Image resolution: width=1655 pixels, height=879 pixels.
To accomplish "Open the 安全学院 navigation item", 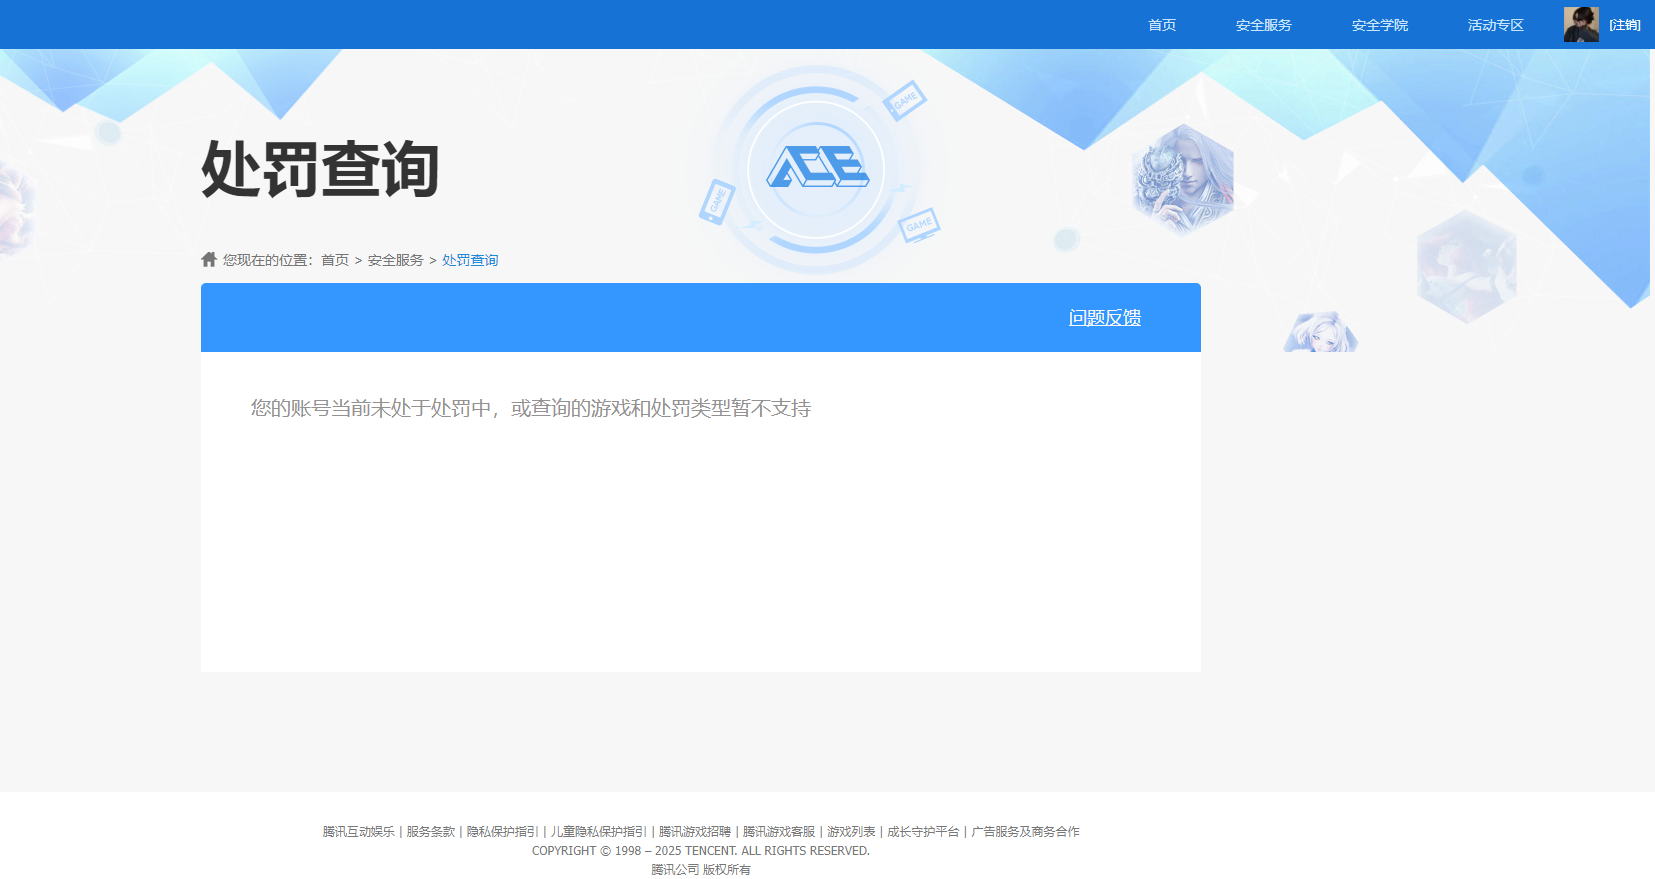I will click(1379, 25).
